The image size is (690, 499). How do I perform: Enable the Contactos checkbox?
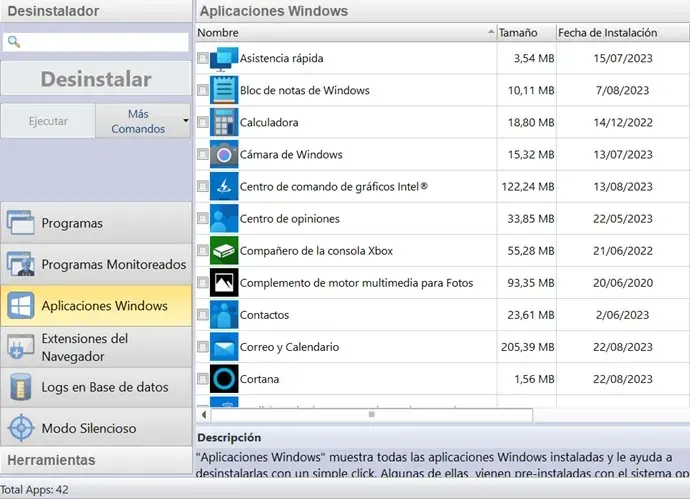[203, 315]
